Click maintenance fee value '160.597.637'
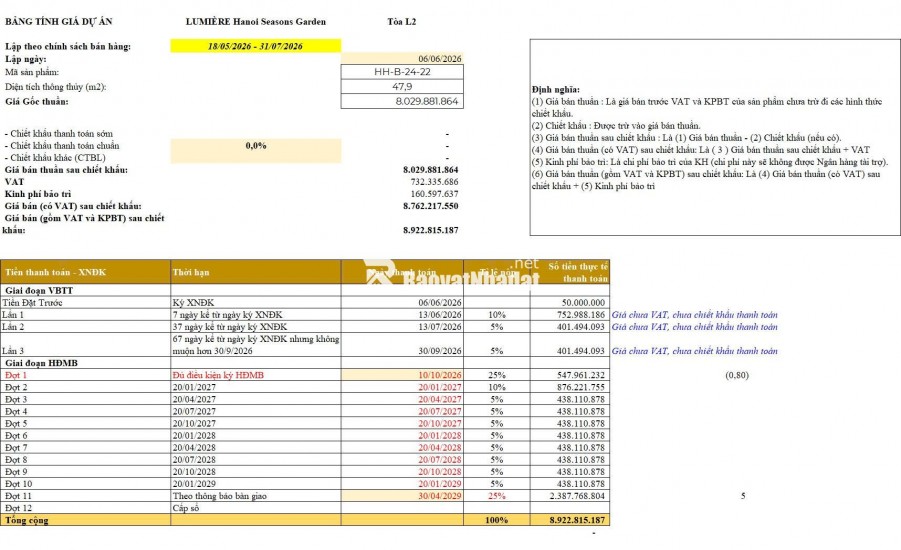 [x=434, y=194]
